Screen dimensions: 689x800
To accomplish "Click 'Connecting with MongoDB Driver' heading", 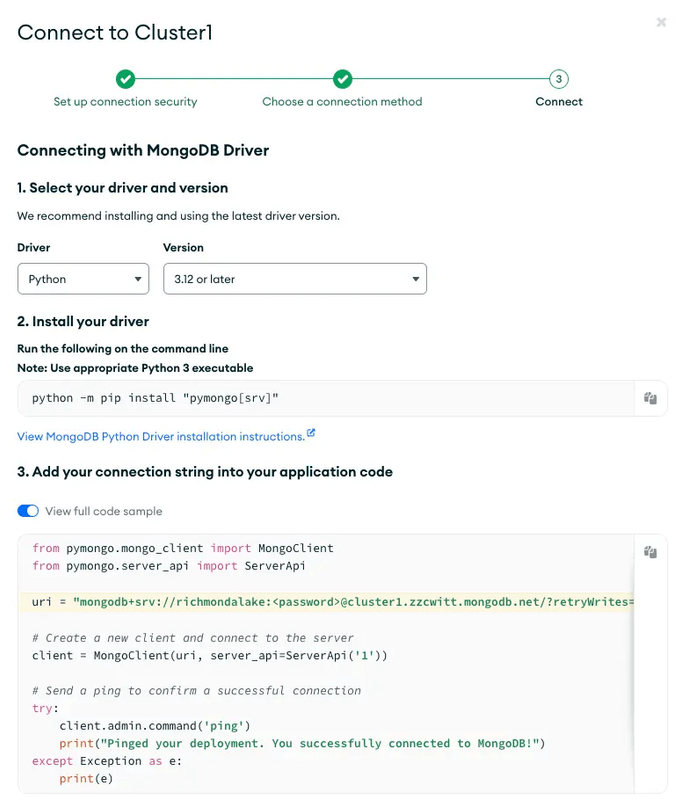I will 143,151.
